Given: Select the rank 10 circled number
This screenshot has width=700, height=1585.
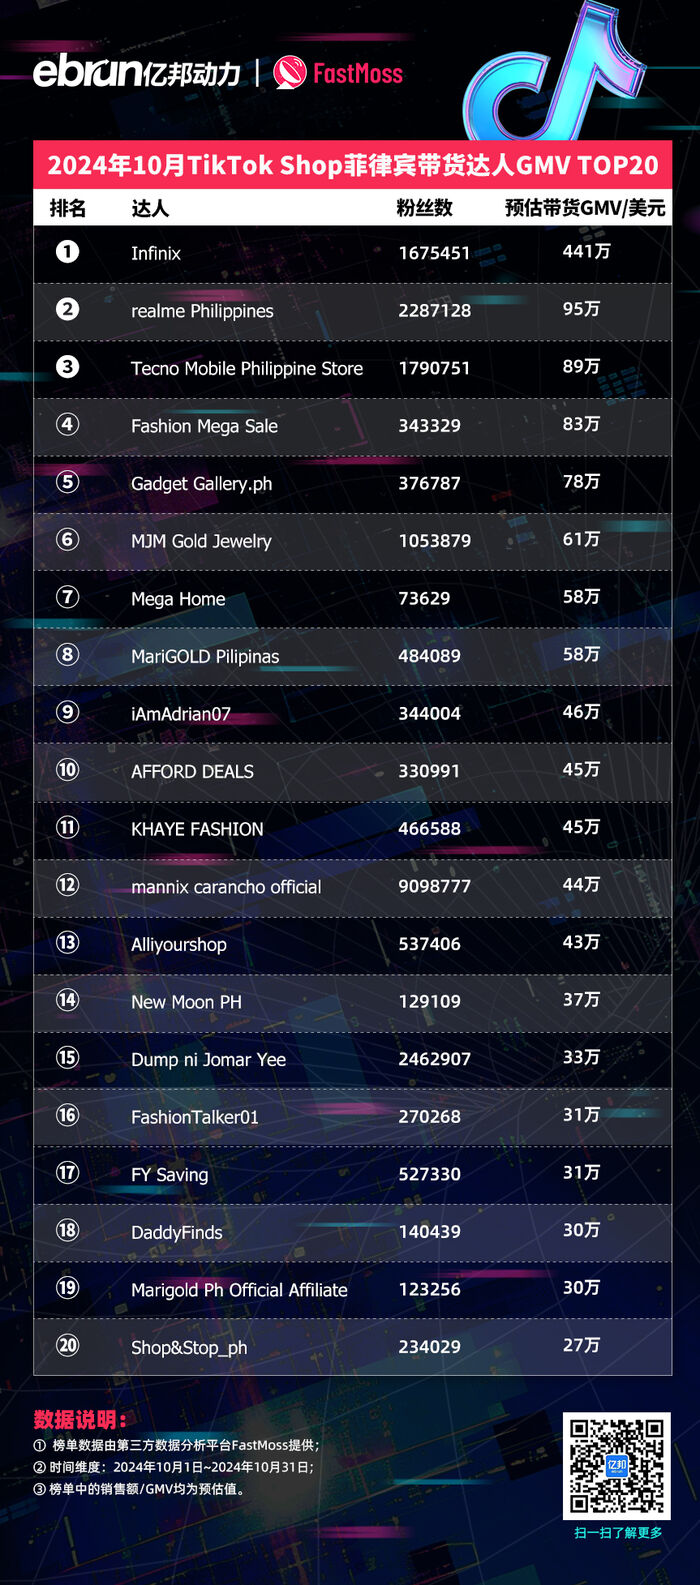Looking at the screenshot, I should coord(67,770).
